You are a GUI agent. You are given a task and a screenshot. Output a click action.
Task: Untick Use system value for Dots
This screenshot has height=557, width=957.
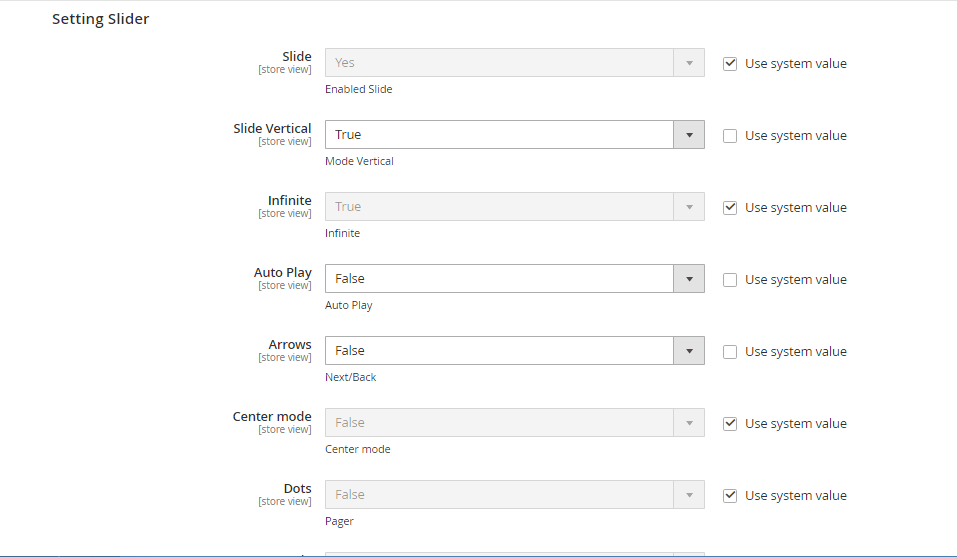tap(730, 496)
